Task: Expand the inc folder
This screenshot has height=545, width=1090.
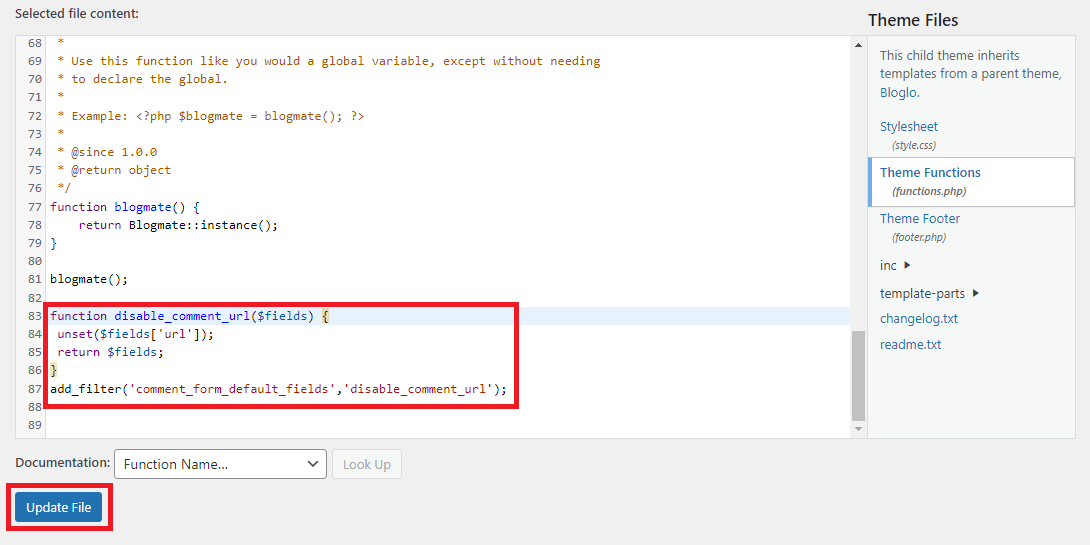Action: 895,266
